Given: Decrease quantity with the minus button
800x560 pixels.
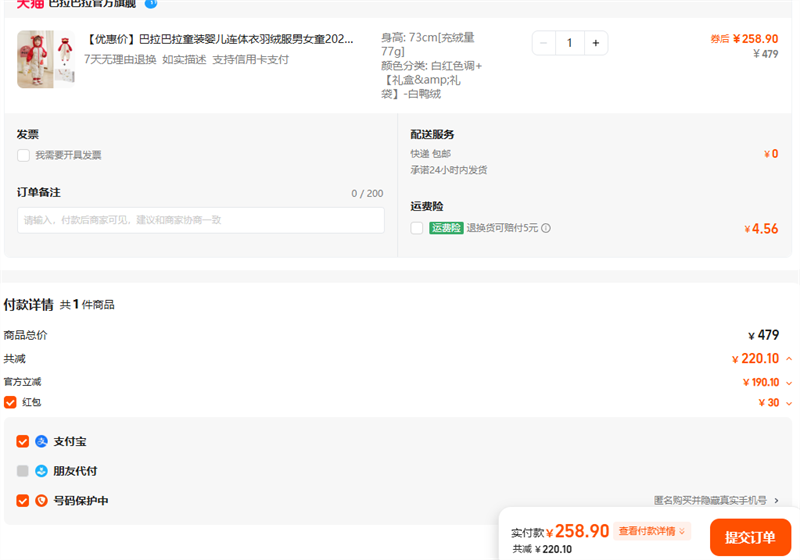Looking at the screenshot, I should coord(544,43).
